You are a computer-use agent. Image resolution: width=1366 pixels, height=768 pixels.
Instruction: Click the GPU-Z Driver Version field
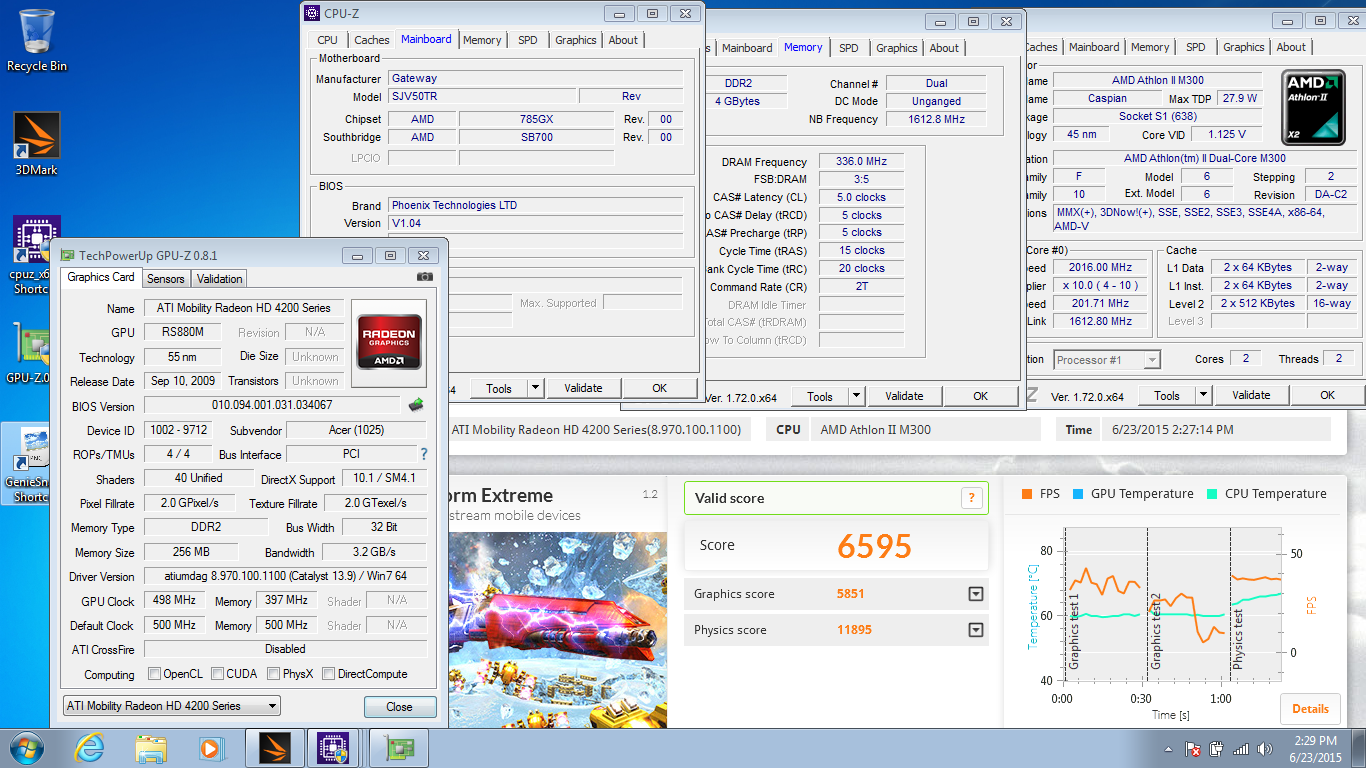click(x=286, y=577)
